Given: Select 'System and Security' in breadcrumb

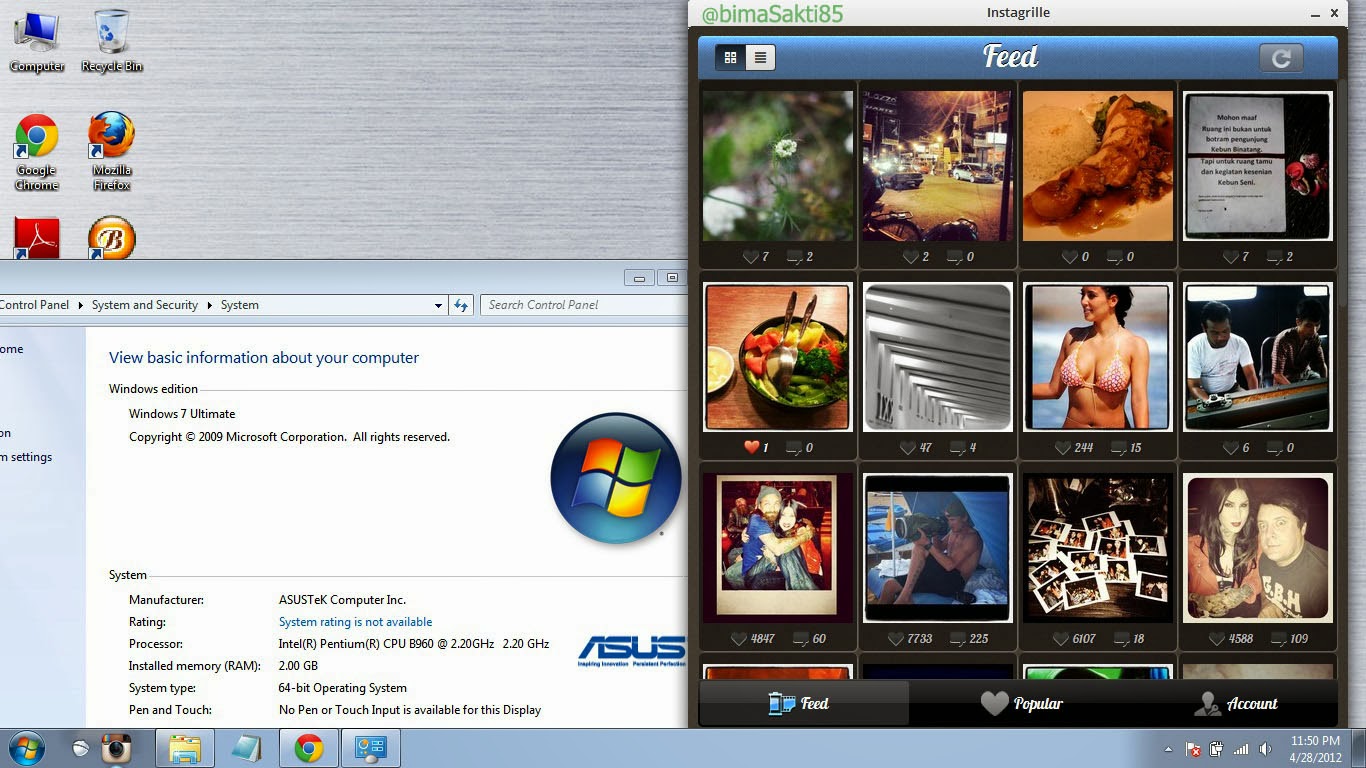Looking at the screenshot, I should pos(145,305).
